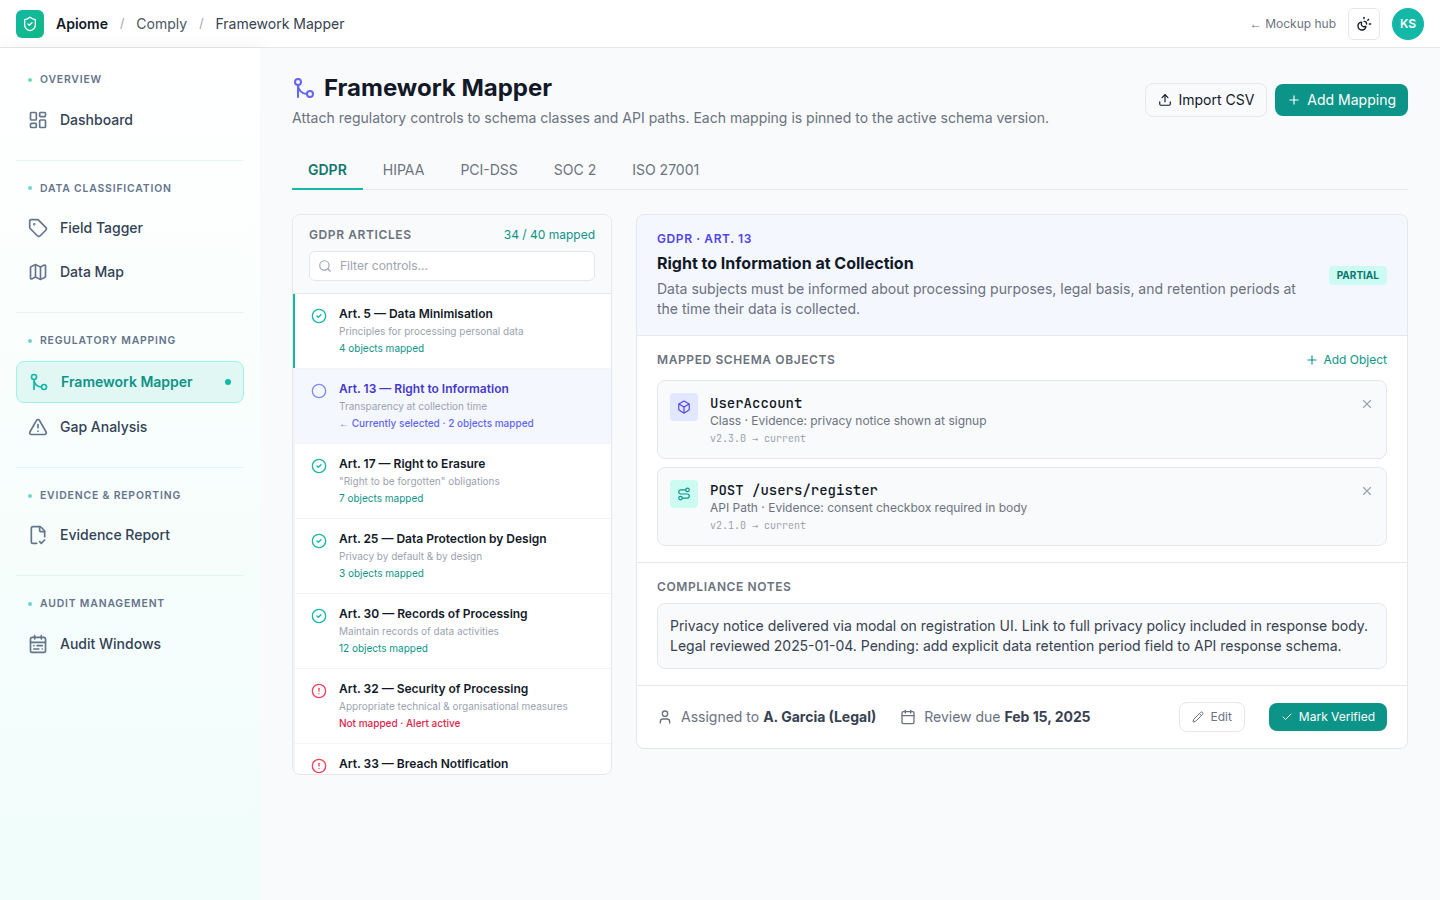Click the Edit button
This screenshot has height=900, width=1440.
pos(1212,717)
